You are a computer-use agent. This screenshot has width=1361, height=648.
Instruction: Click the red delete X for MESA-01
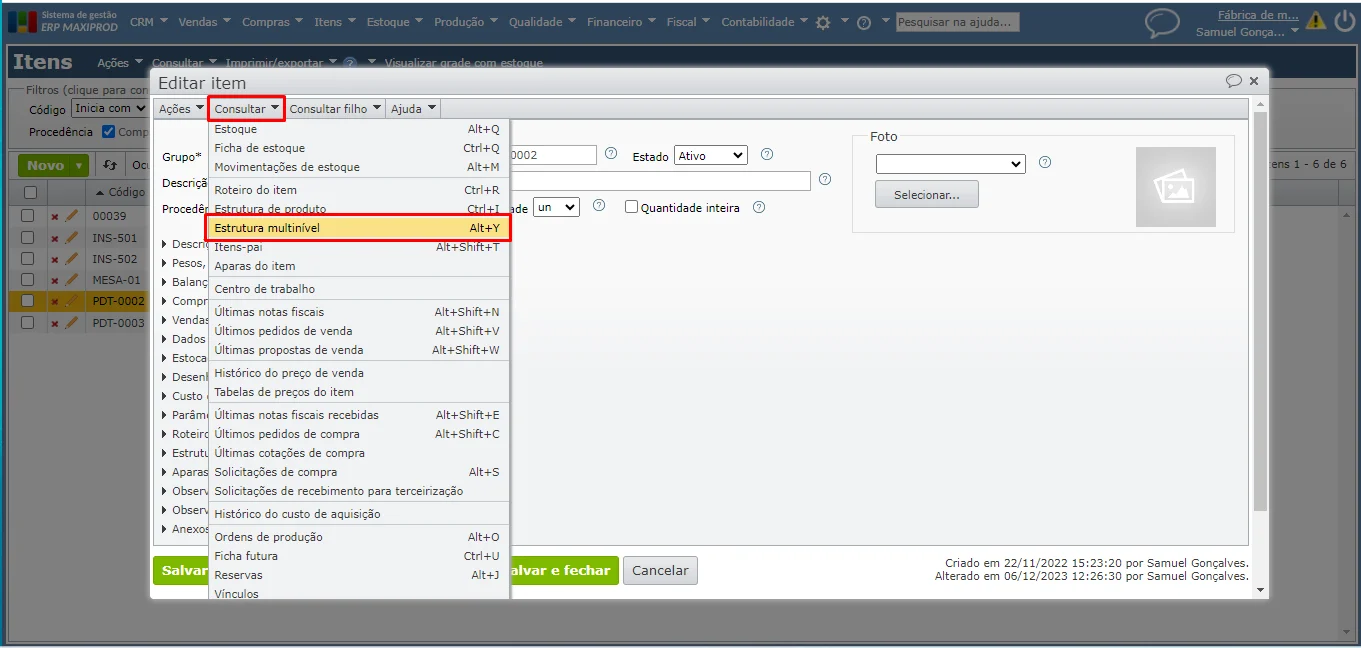(x=55, y=280)
